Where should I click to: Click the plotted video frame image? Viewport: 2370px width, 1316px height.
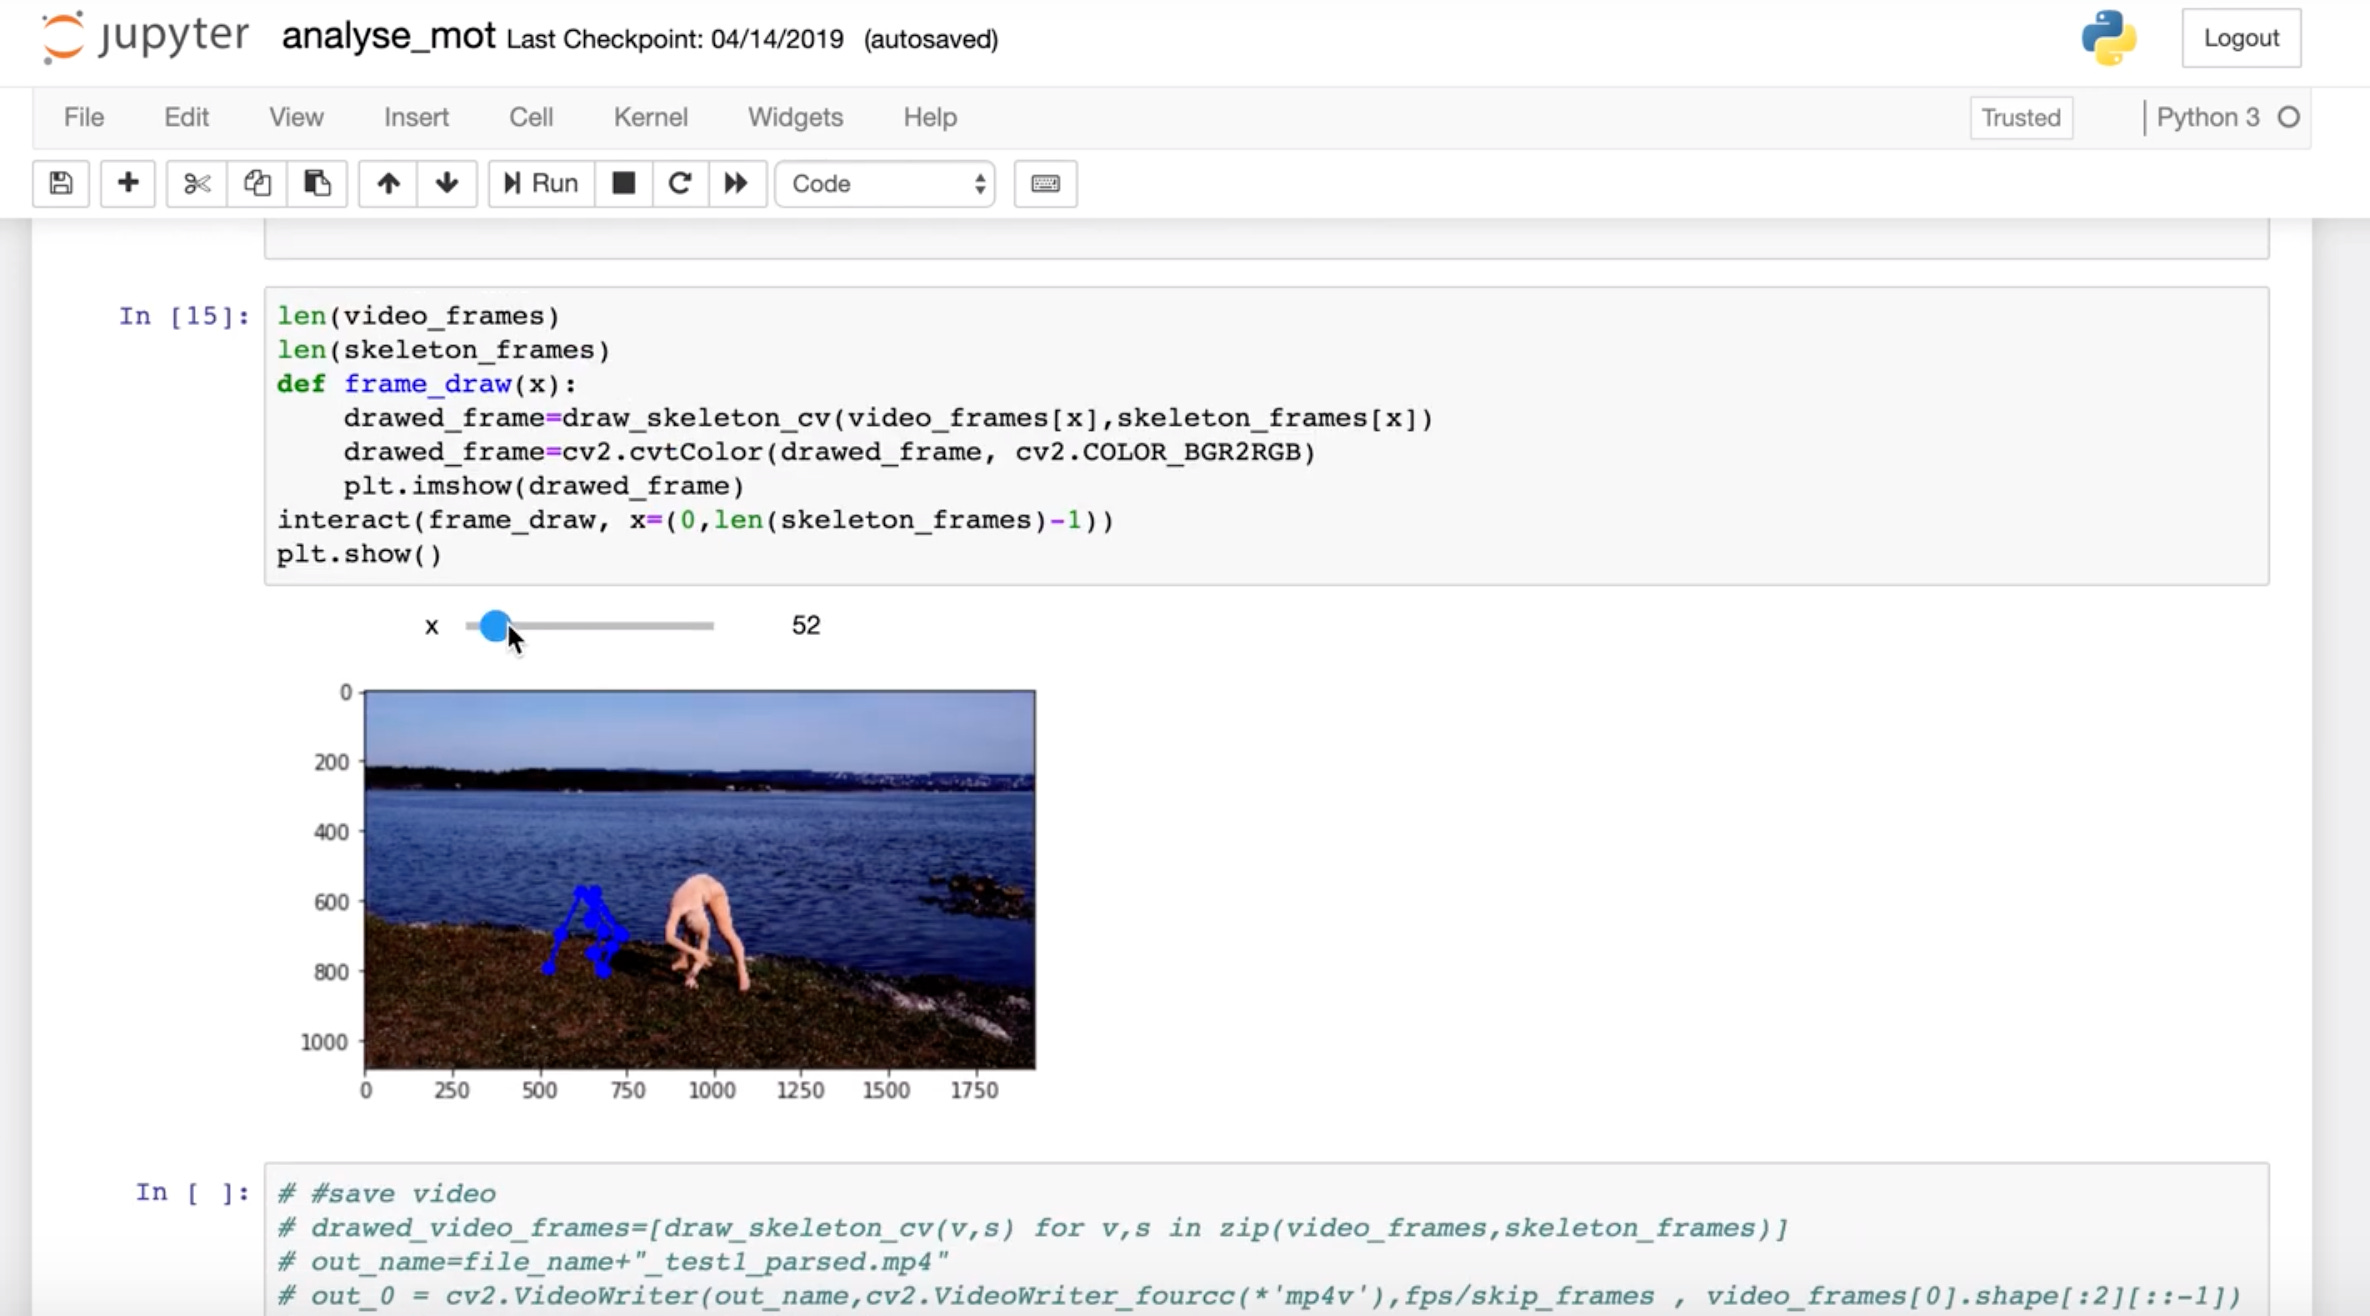click(700, 880)
